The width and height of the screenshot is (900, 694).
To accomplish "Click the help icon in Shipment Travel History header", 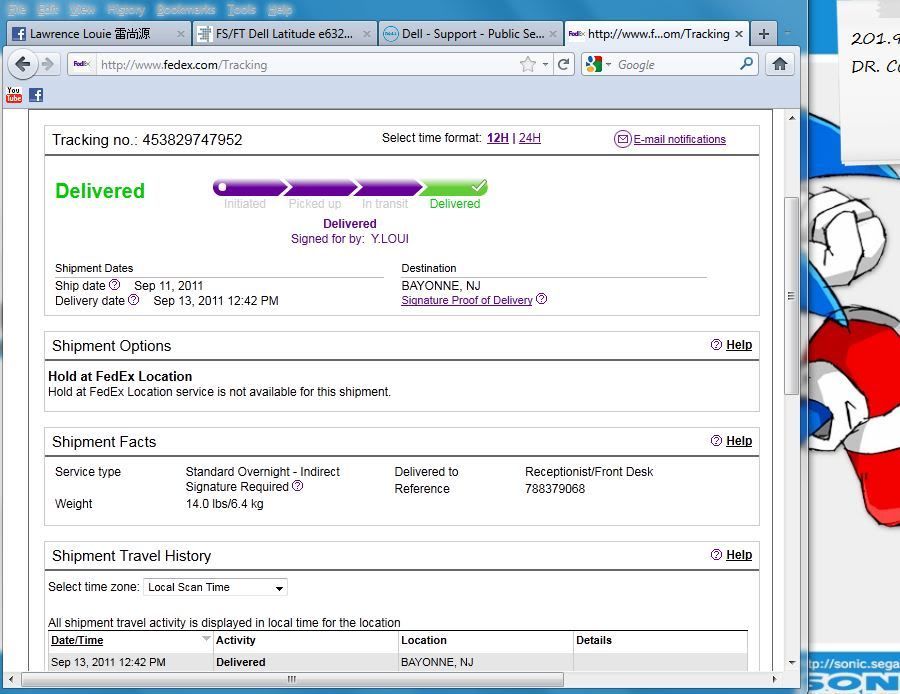I will (x=716, y=555).
